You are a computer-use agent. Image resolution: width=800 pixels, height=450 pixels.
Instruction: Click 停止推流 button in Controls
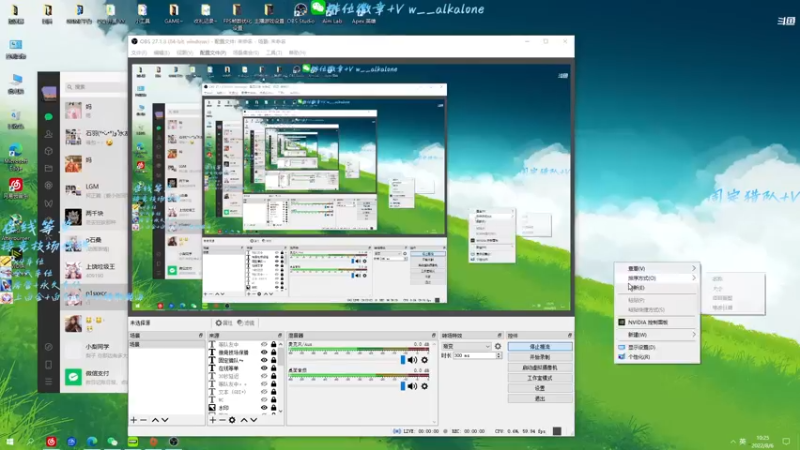click(x=540, y=346)
